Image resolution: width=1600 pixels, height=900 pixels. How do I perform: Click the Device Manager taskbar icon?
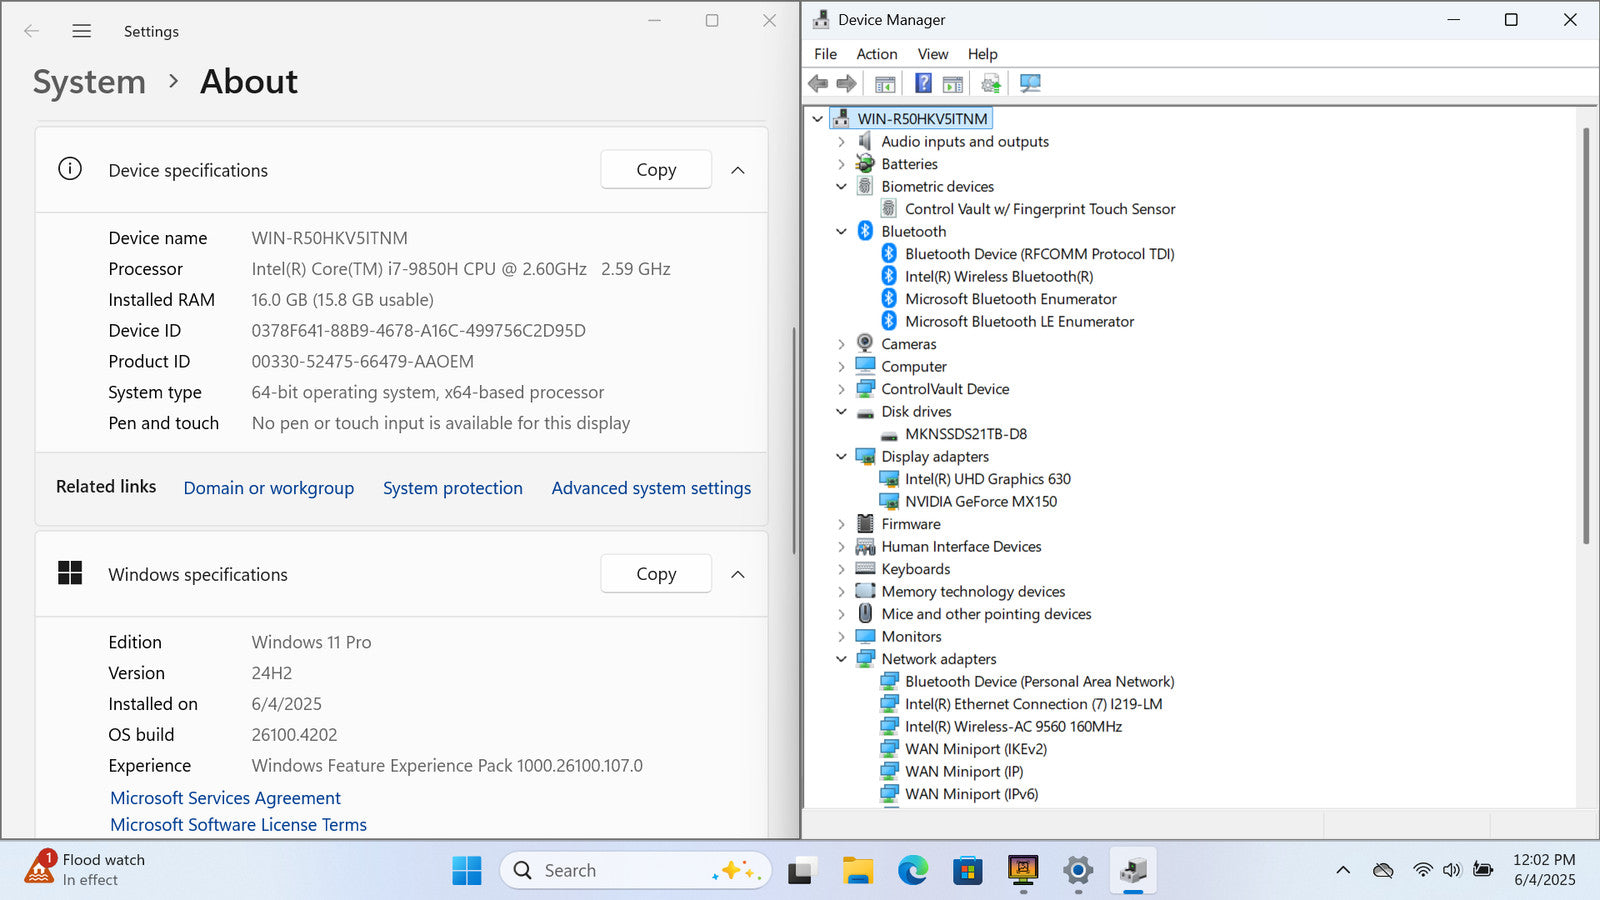point(1133,871)
